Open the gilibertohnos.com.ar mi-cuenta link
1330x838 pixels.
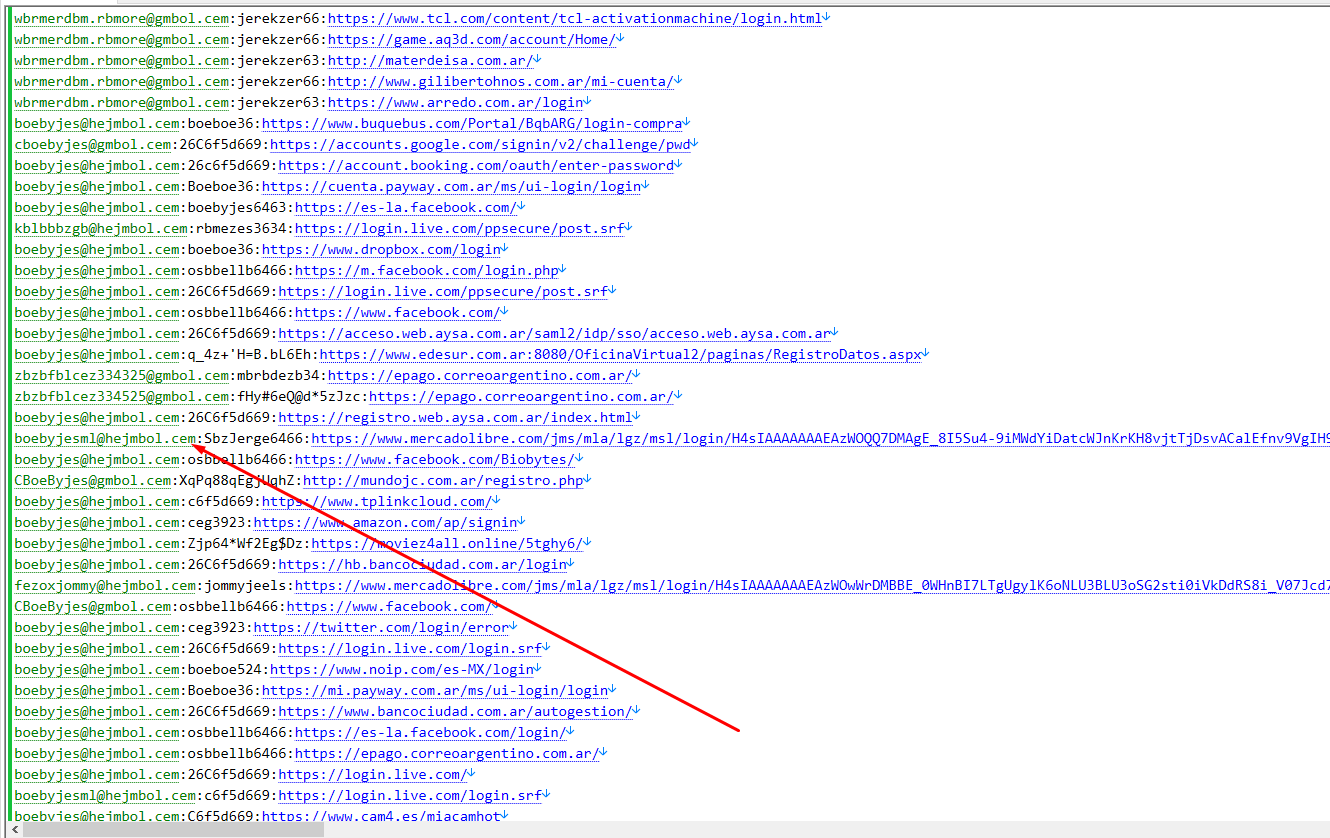(x=501, y=82)
